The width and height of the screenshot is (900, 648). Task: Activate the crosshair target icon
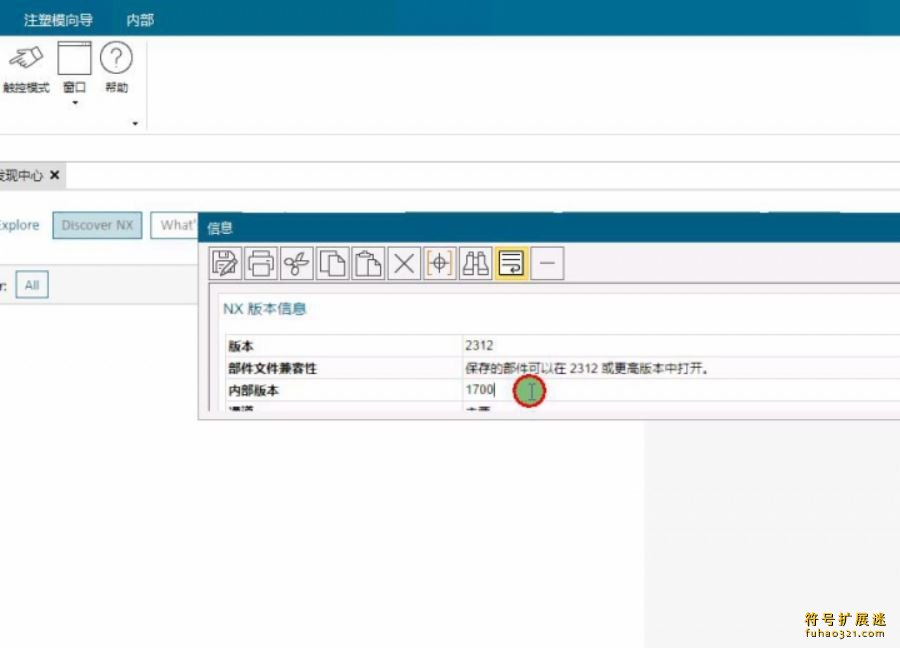click(439, 263)
